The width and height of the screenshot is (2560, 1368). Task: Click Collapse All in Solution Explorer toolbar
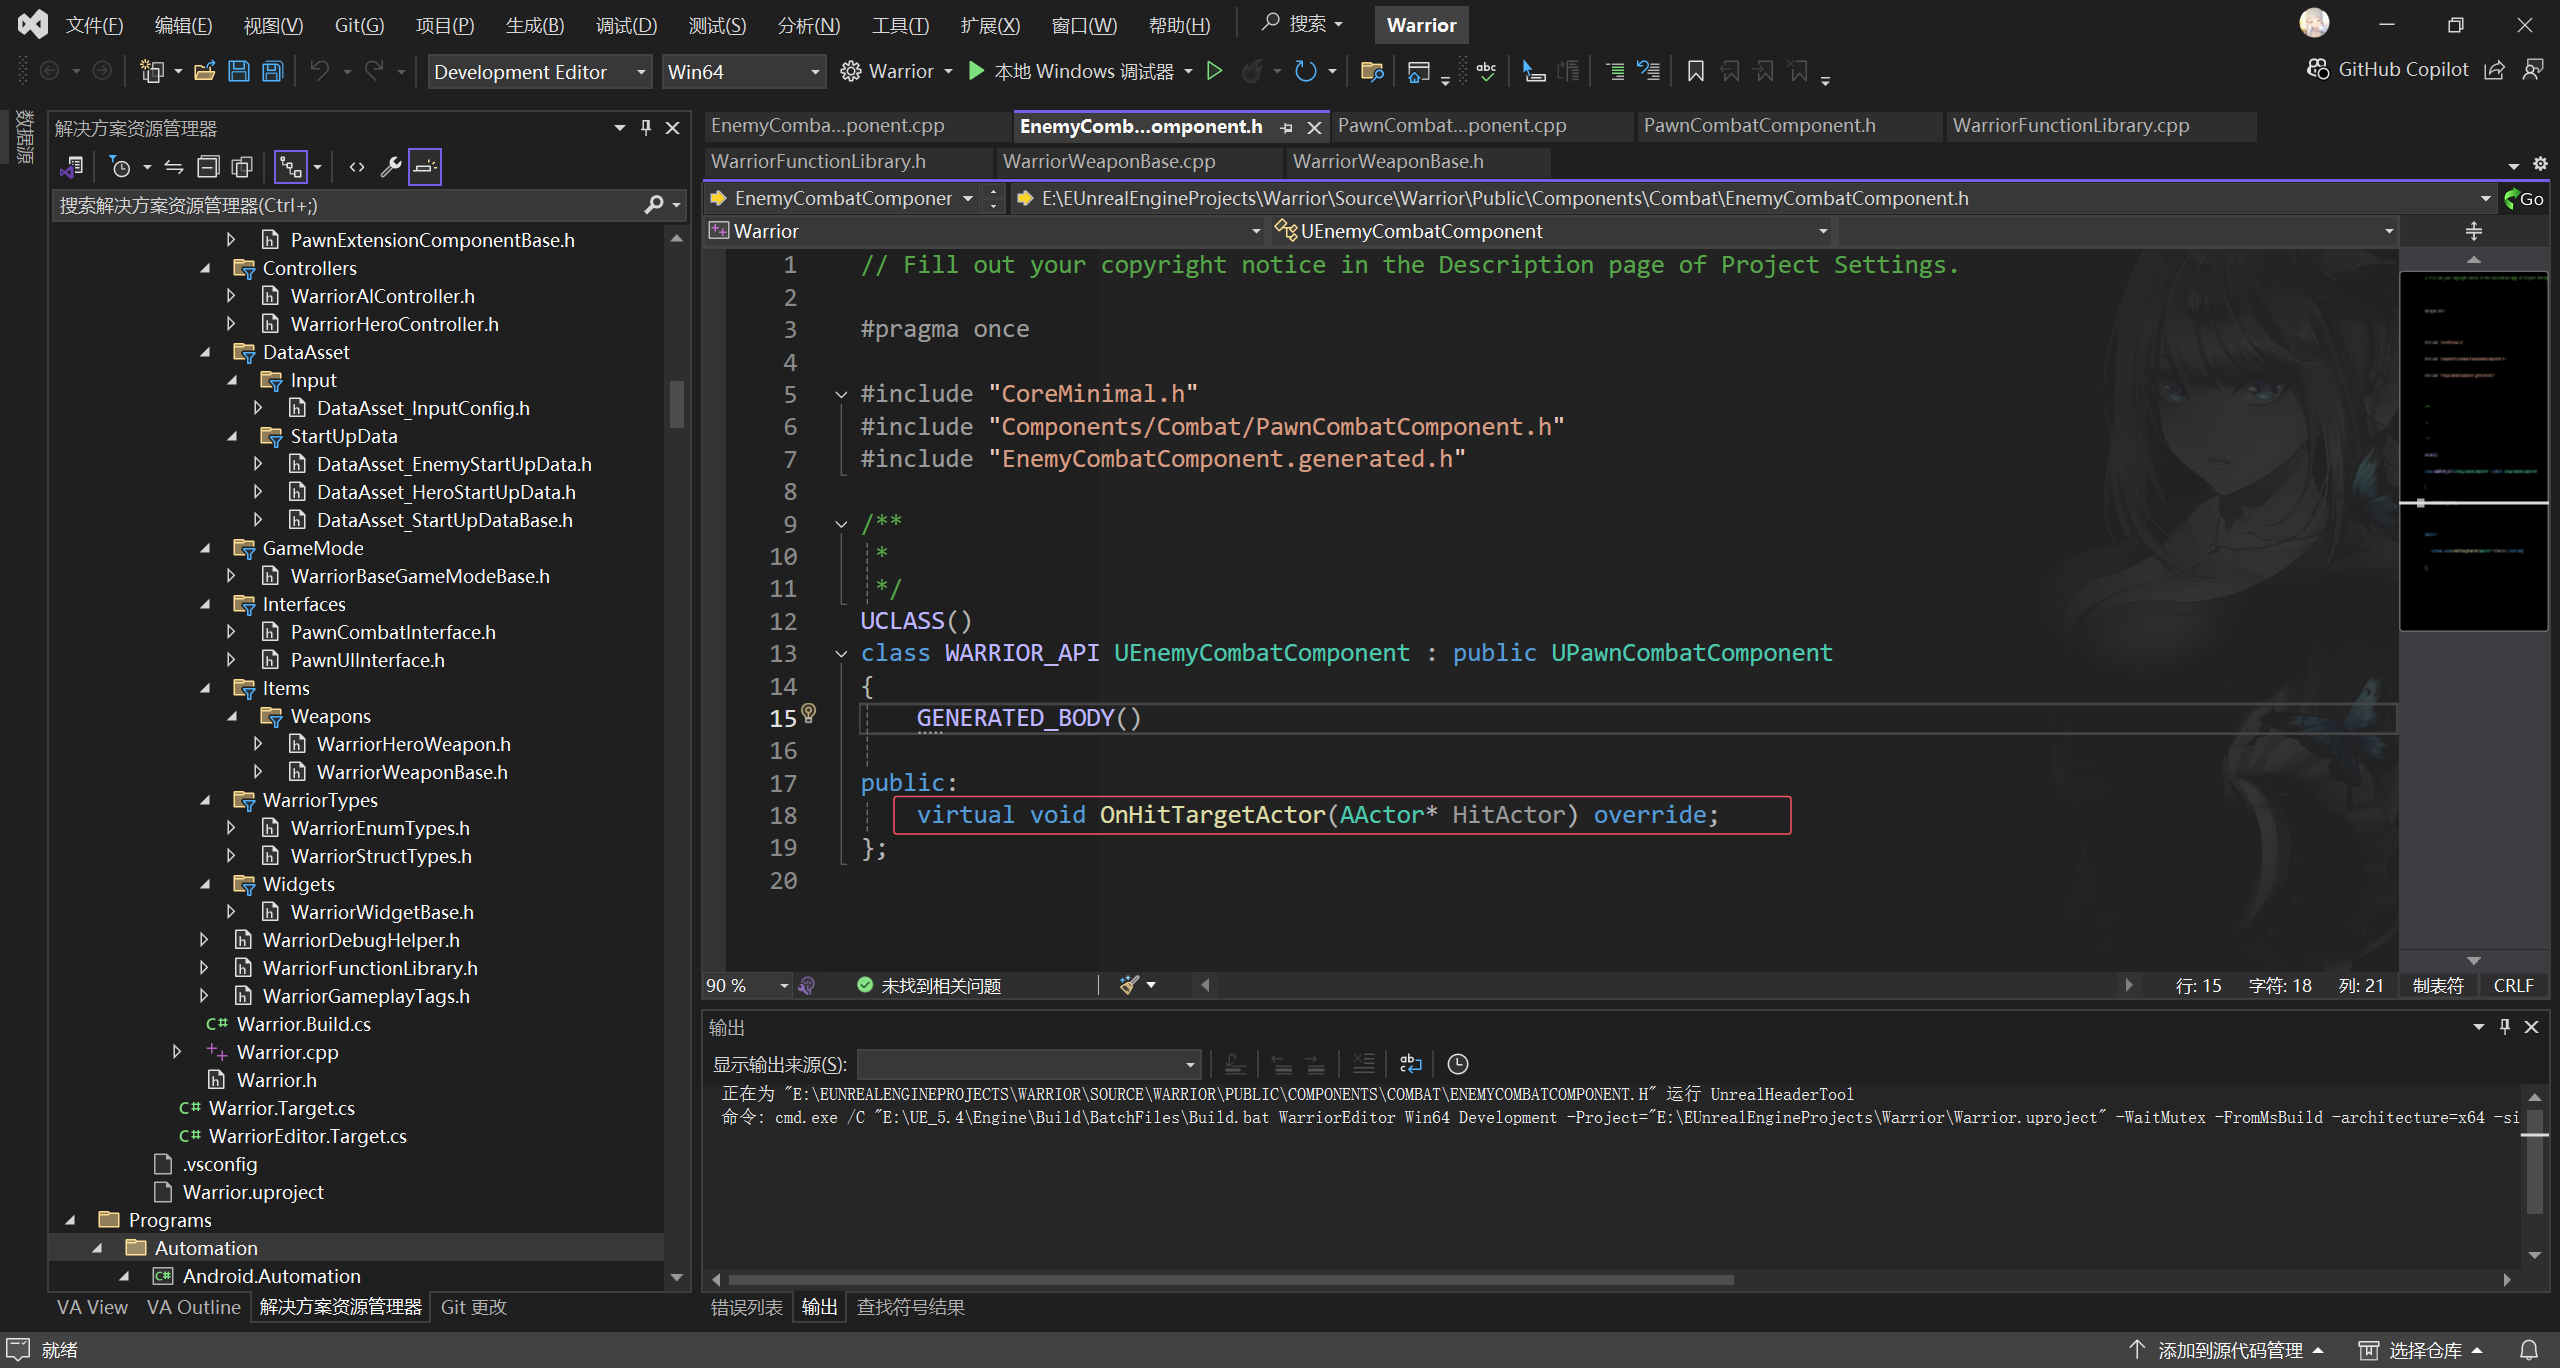pos(208,167)
